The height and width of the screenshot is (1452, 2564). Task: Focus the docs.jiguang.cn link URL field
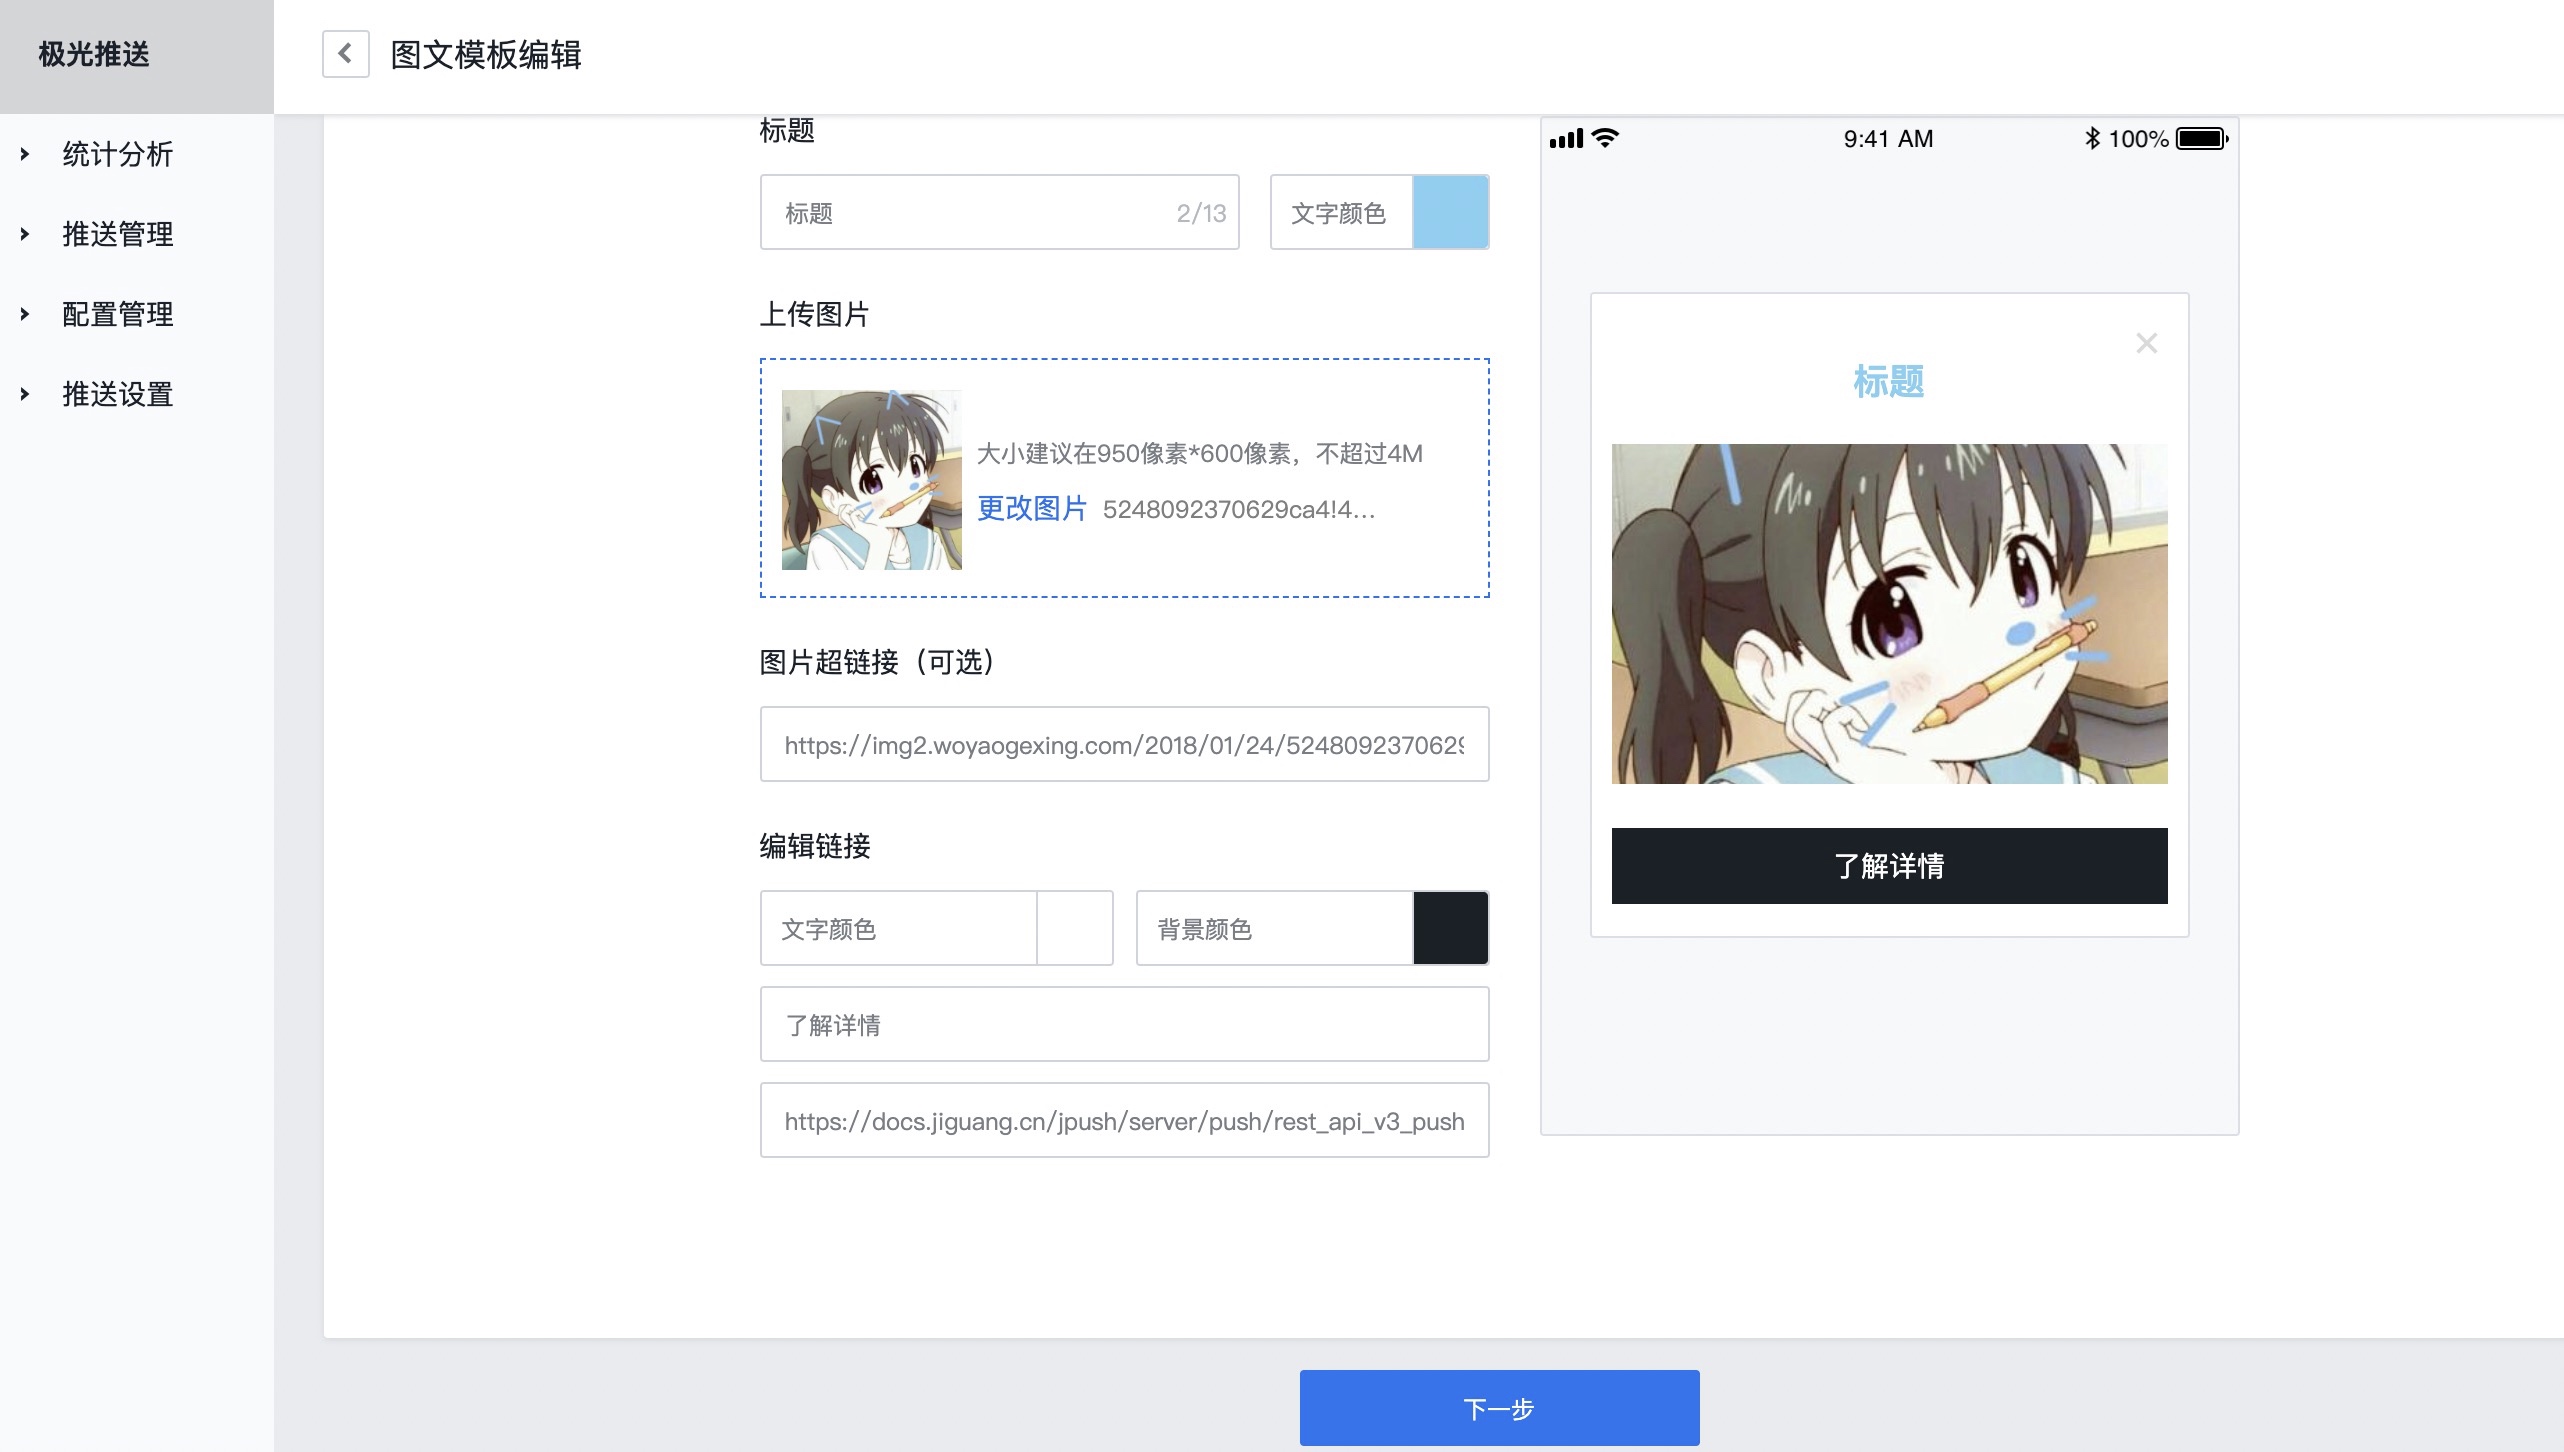pyautogui.click(x=1124, y=1120)
